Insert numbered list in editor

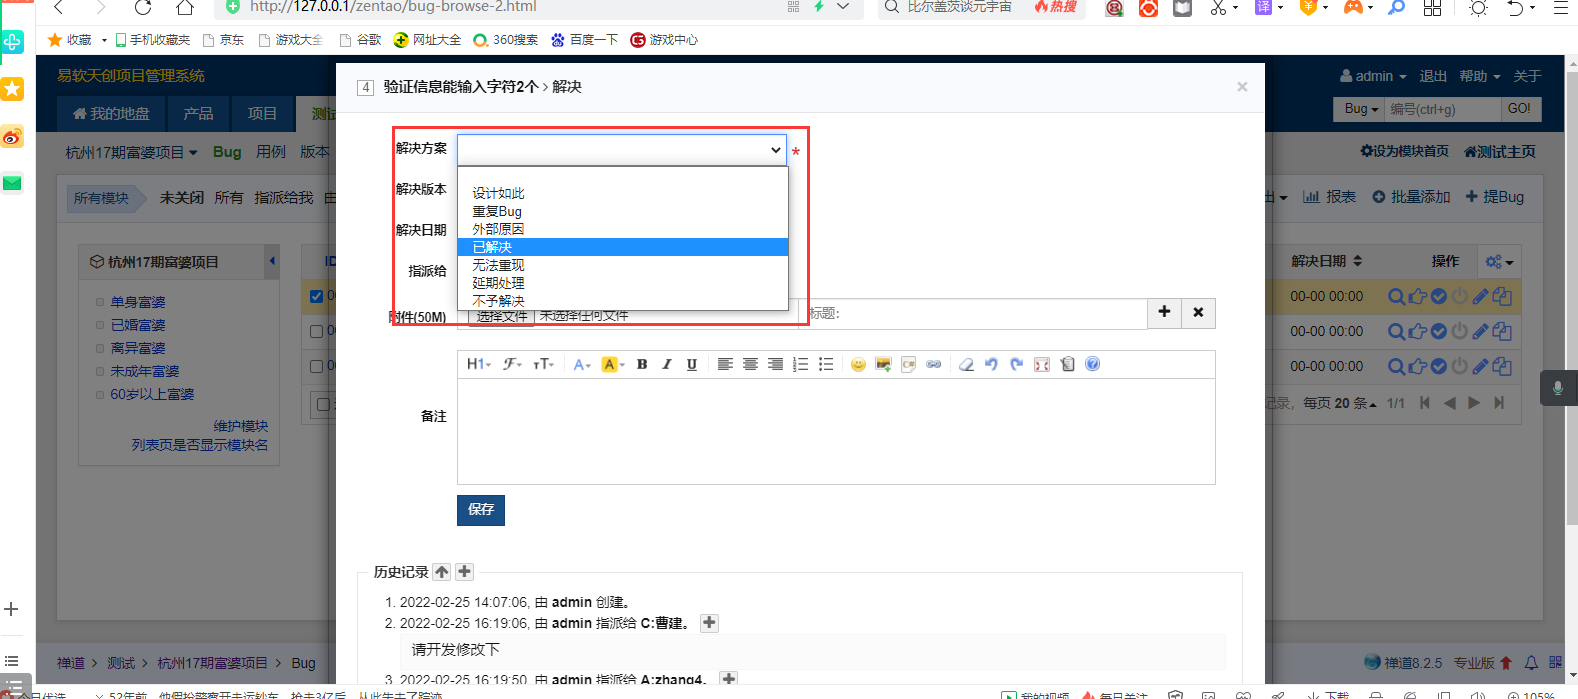coord(801,364)
